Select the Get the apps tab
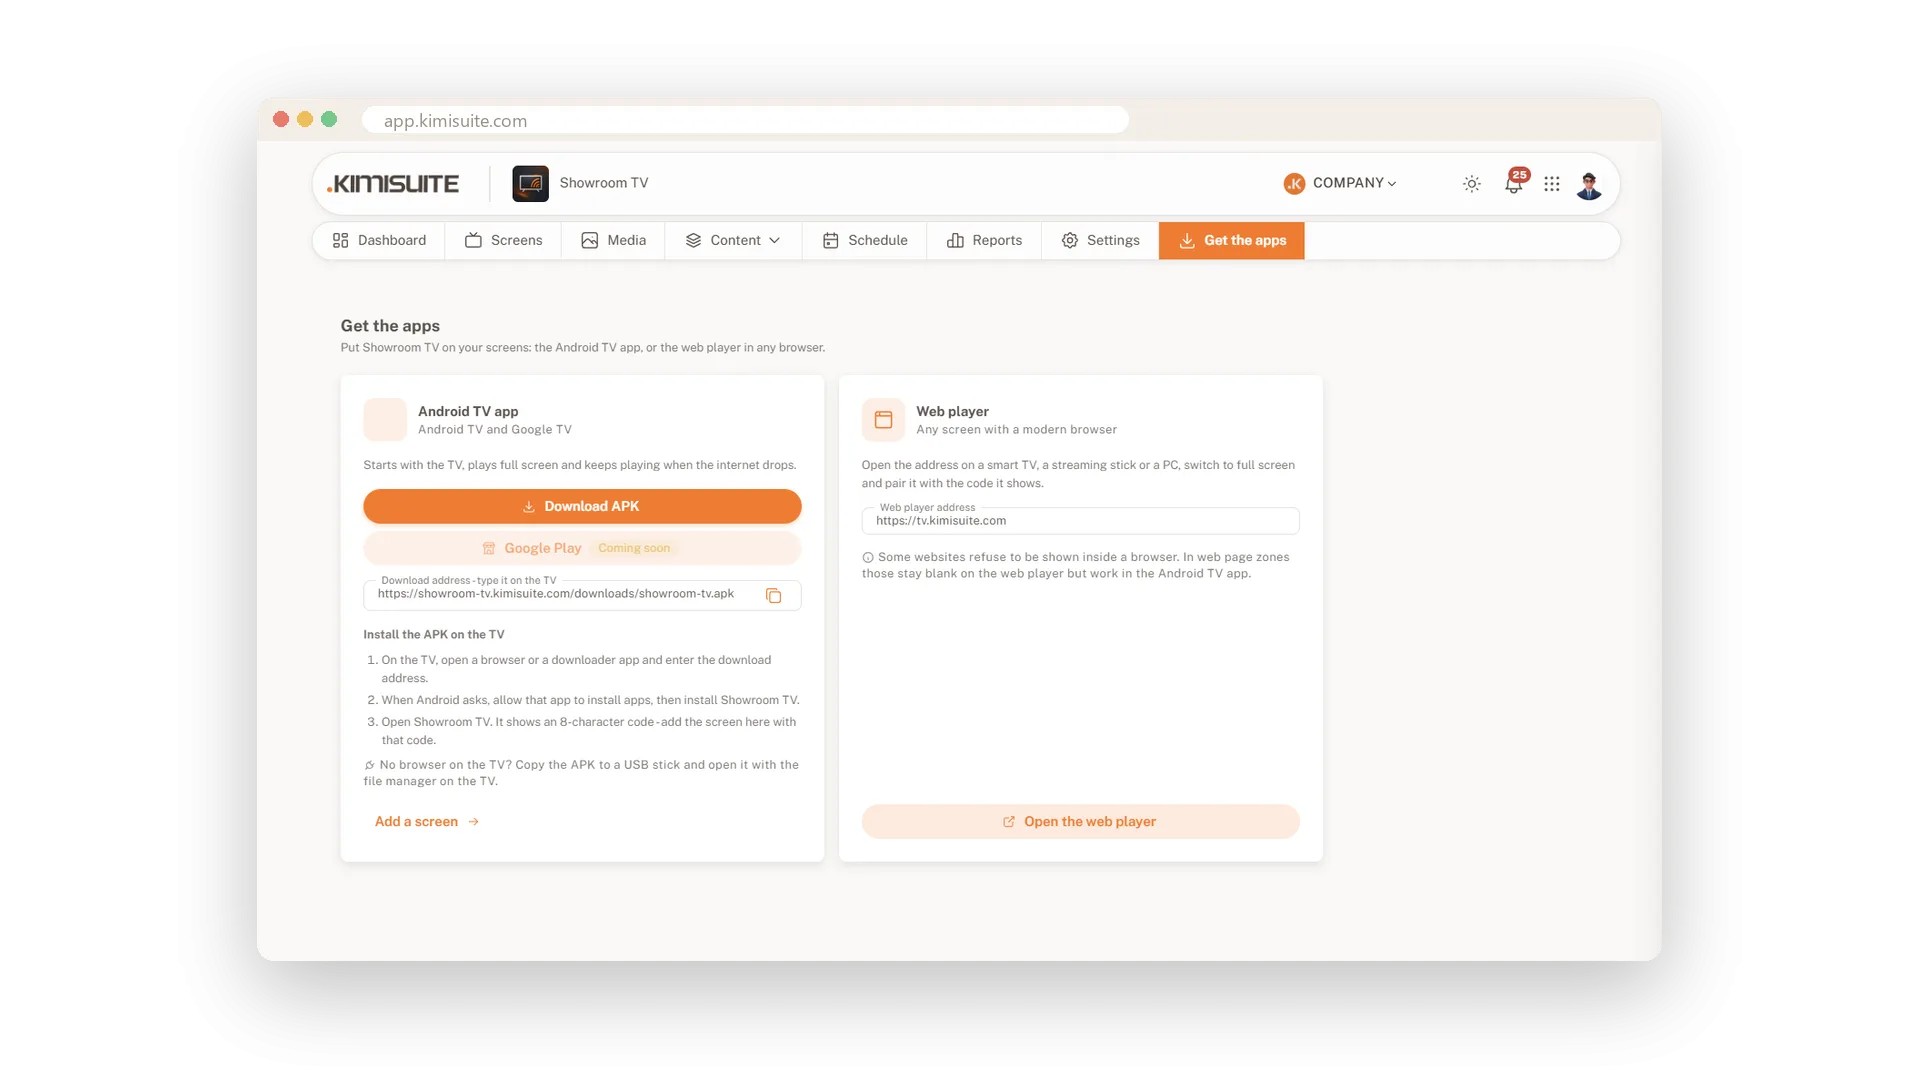This screenshot has width=1920, height=1080. [x=1232, y=240]
